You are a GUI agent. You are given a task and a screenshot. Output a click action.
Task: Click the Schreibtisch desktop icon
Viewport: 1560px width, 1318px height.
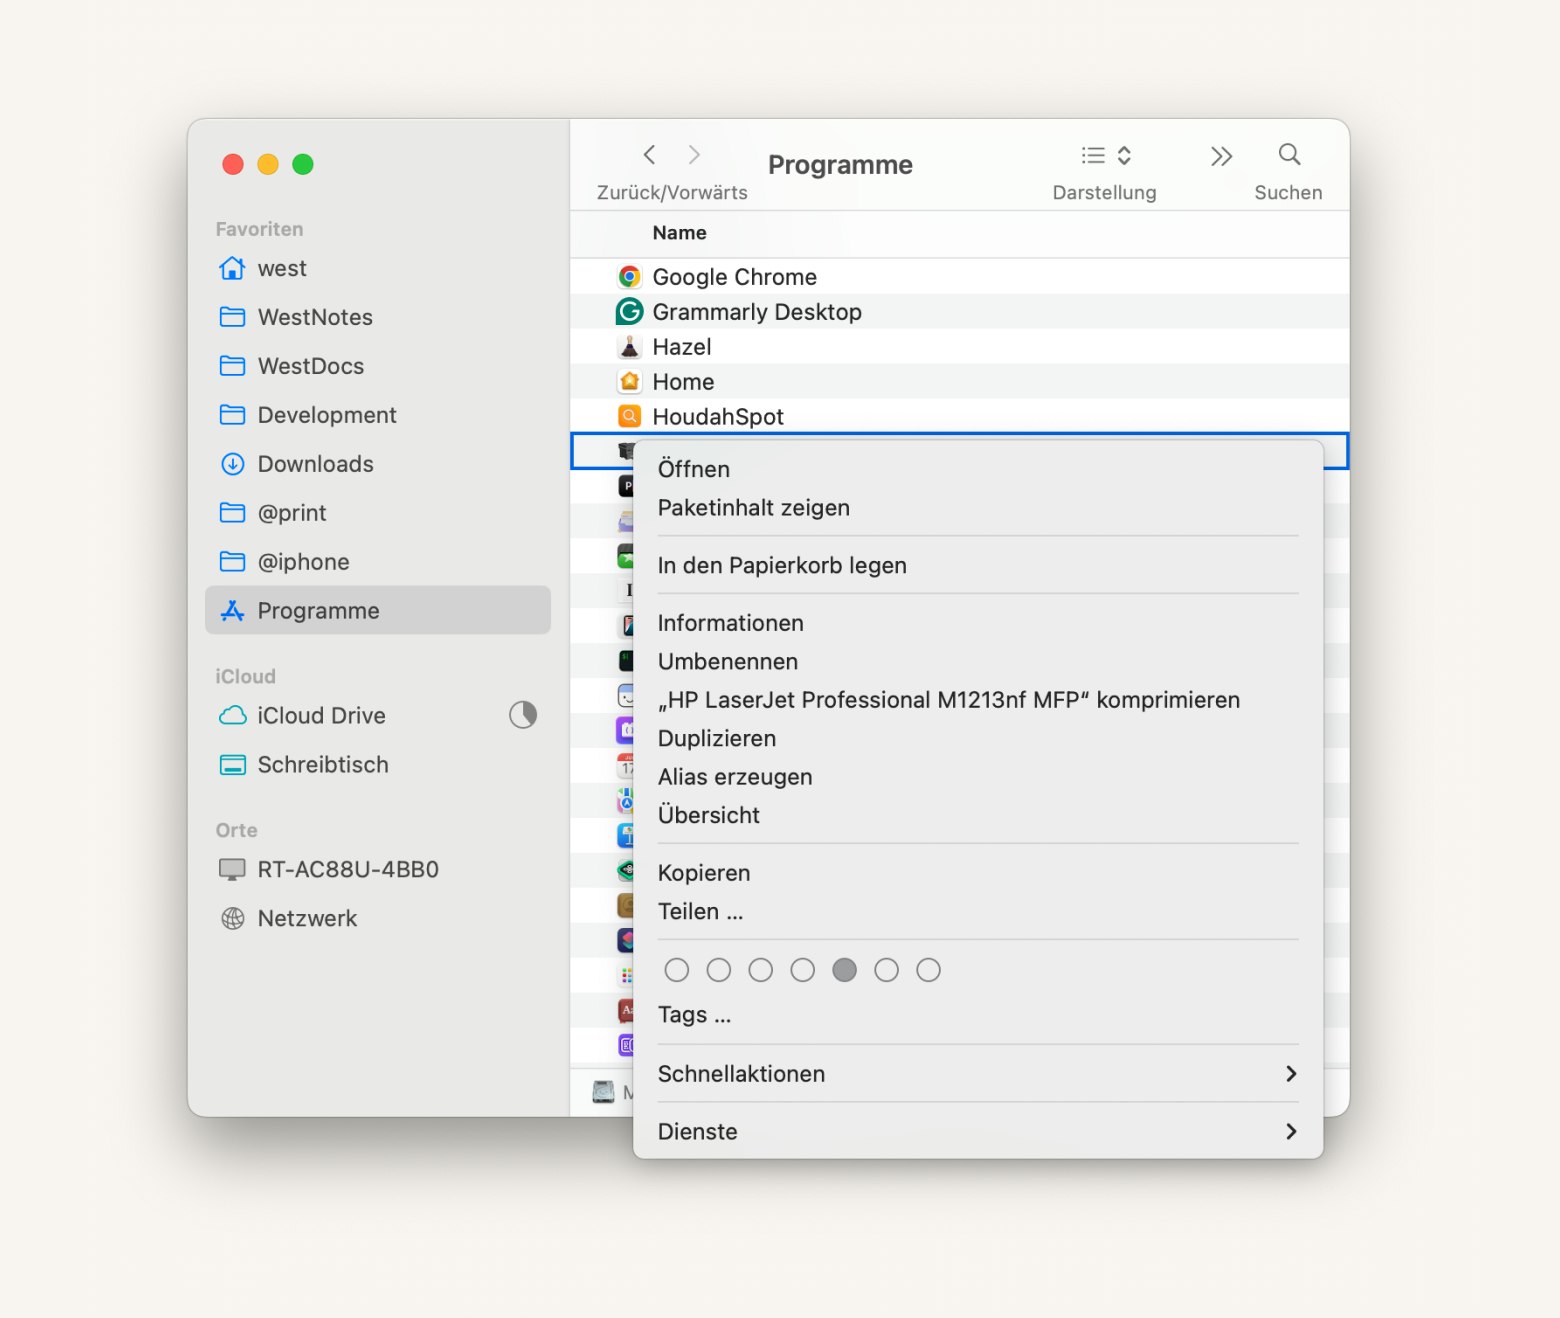pyautogui.click(x=232, y=765)
